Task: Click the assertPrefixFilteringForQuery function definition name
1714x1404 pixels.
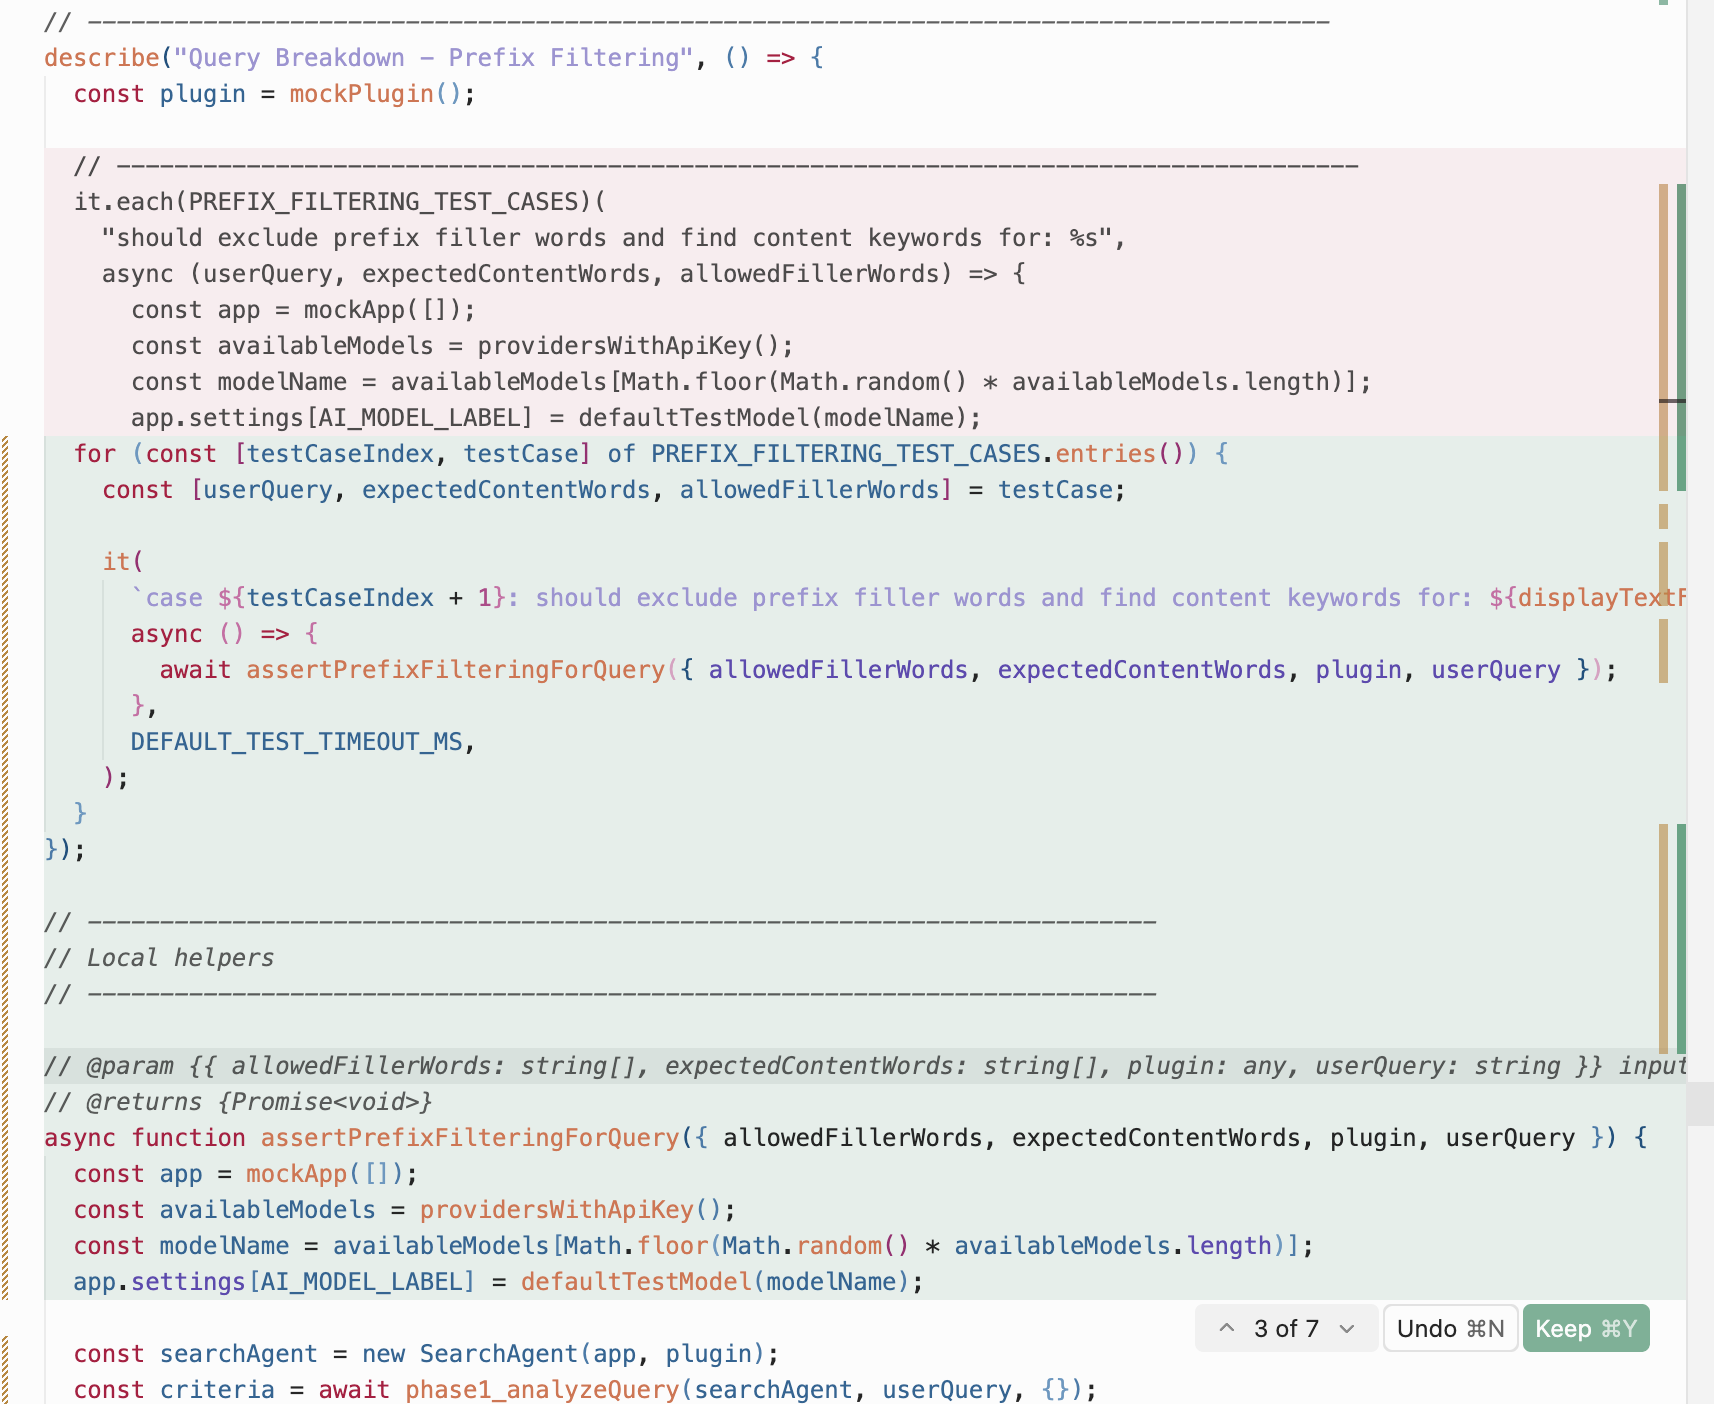Action: coord(470,1138)
